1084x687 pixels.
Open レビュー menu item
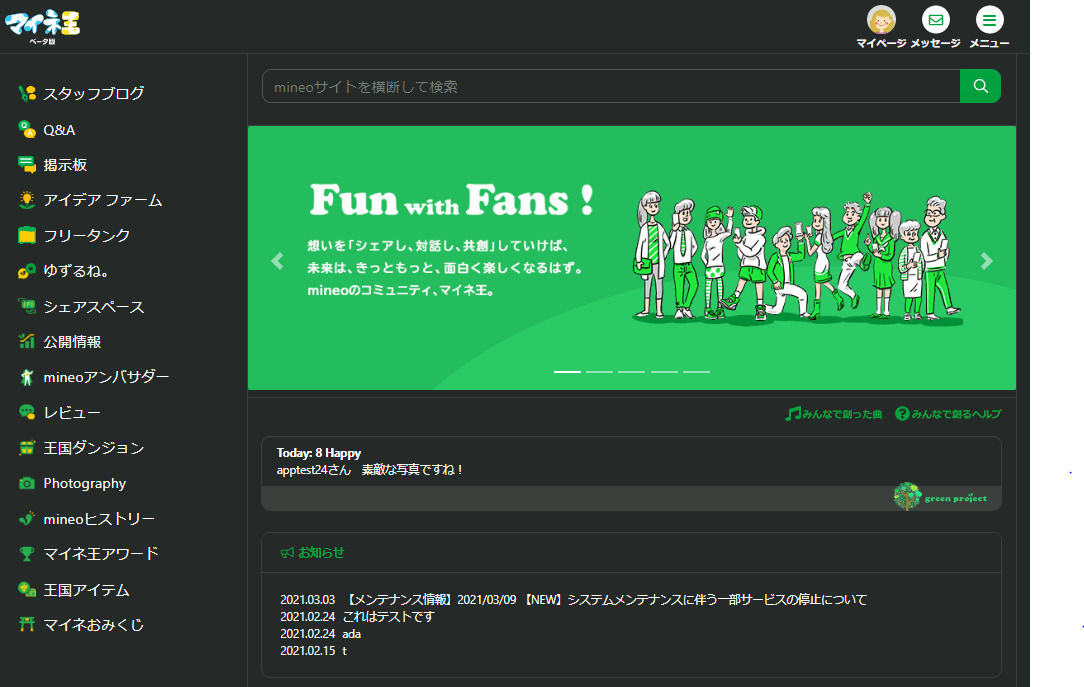coord(72,413)
